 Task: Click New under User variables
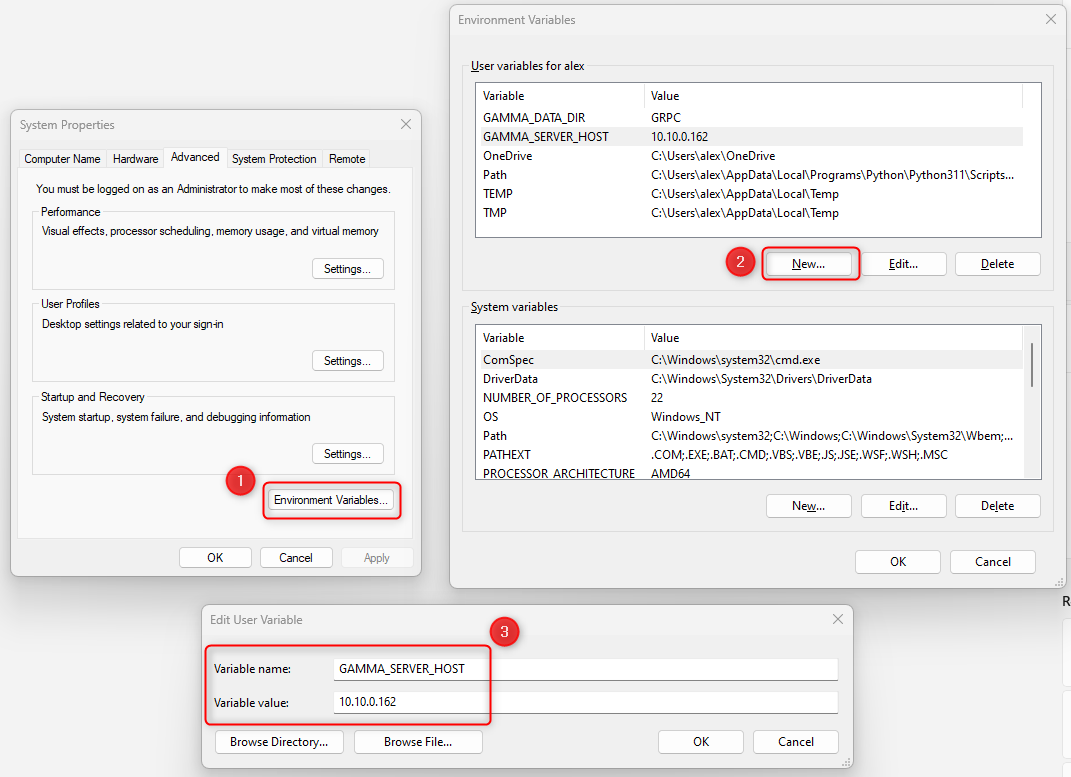tap(808, 264)
